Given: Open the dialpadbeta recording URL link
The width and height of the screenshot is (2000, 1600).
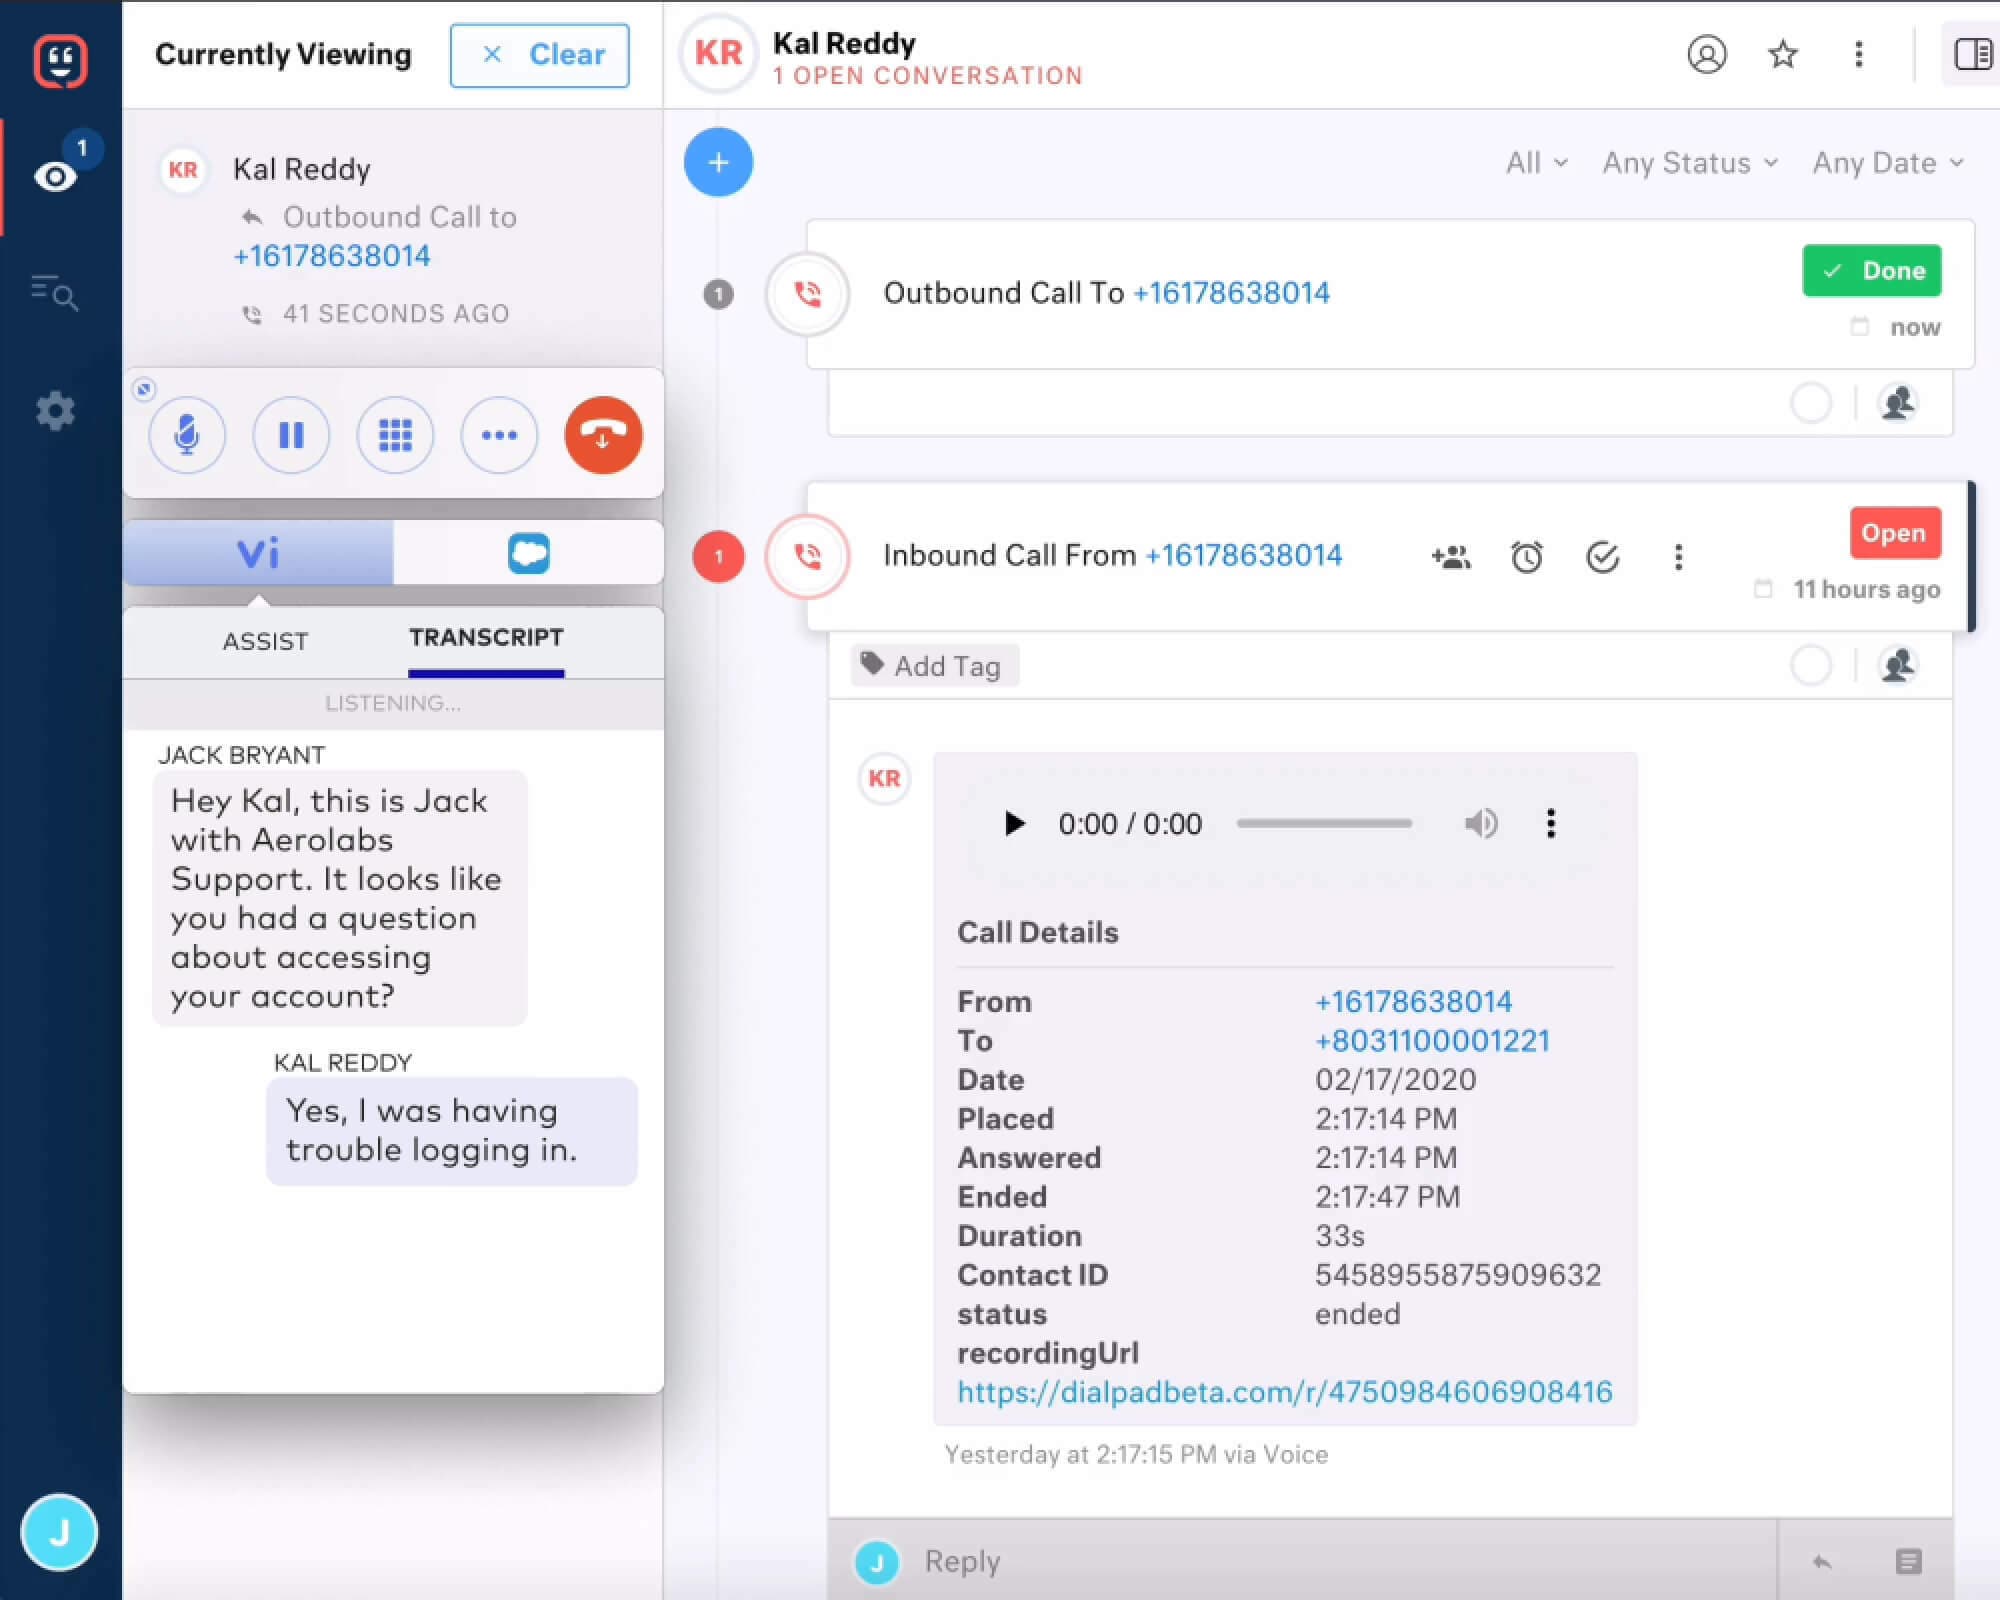Looking at the screenshot, I should (1284, 1392).
